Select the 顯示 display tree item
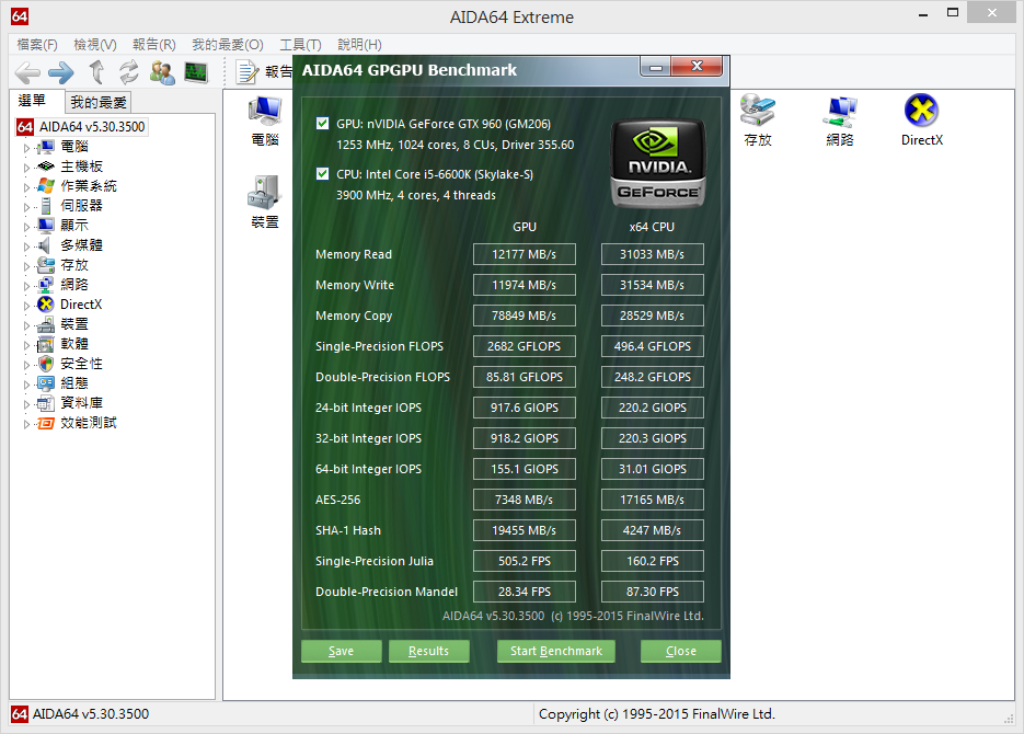 [x=74, y=225]
